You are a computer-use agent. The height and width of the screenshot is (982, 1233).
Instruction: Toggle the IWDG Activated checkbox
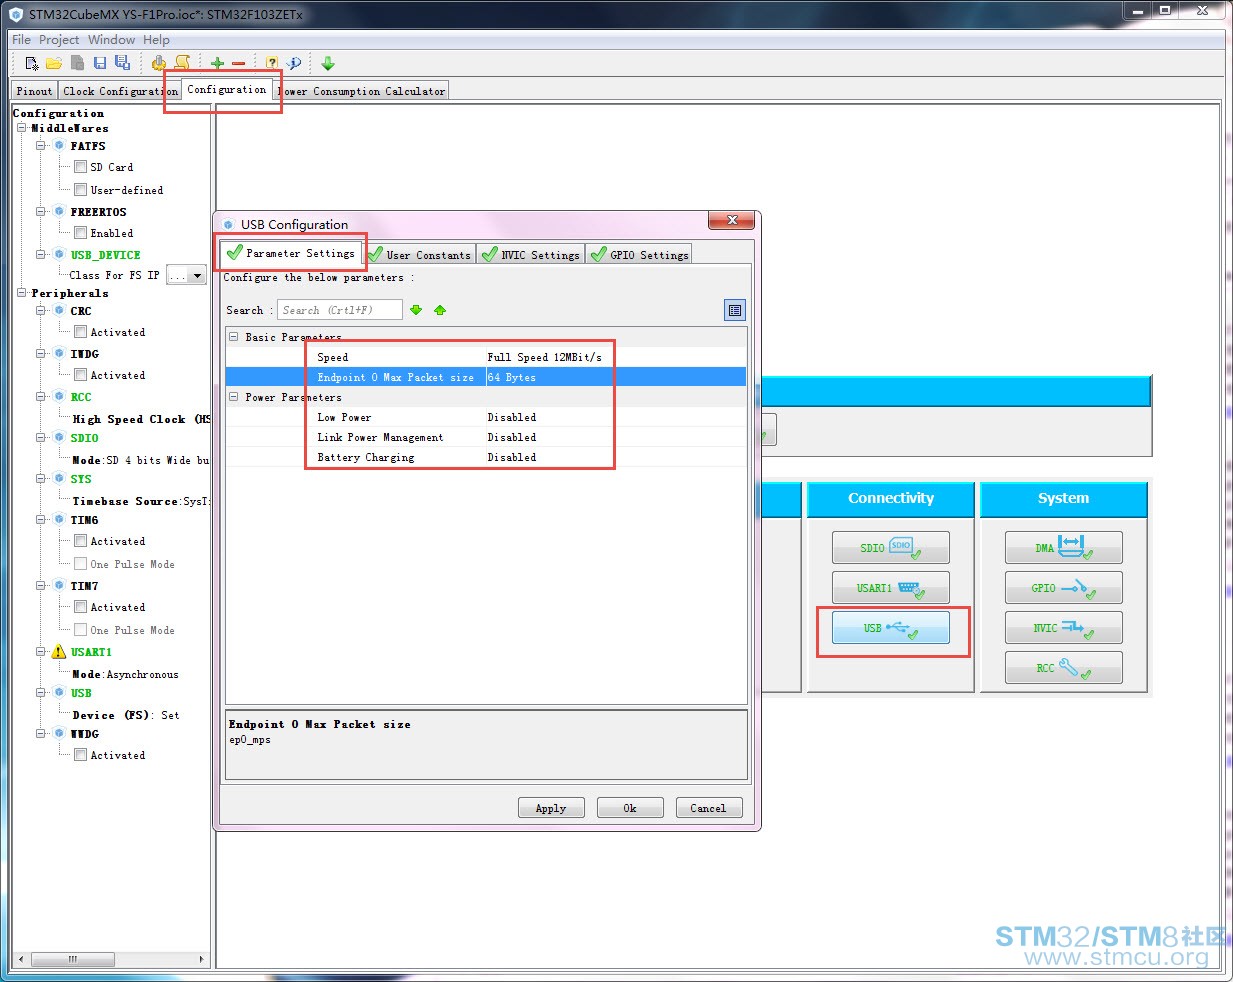(80, 375)
